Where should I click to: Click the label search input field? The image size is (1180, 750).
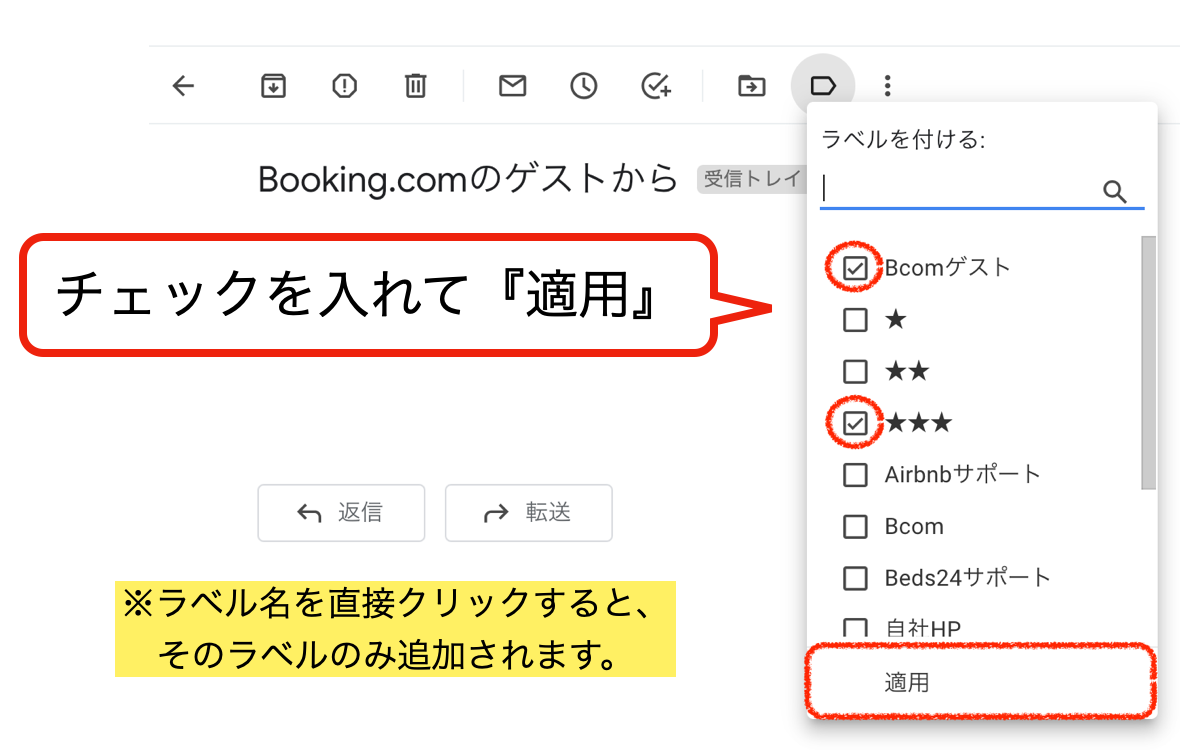coord(958,190)
